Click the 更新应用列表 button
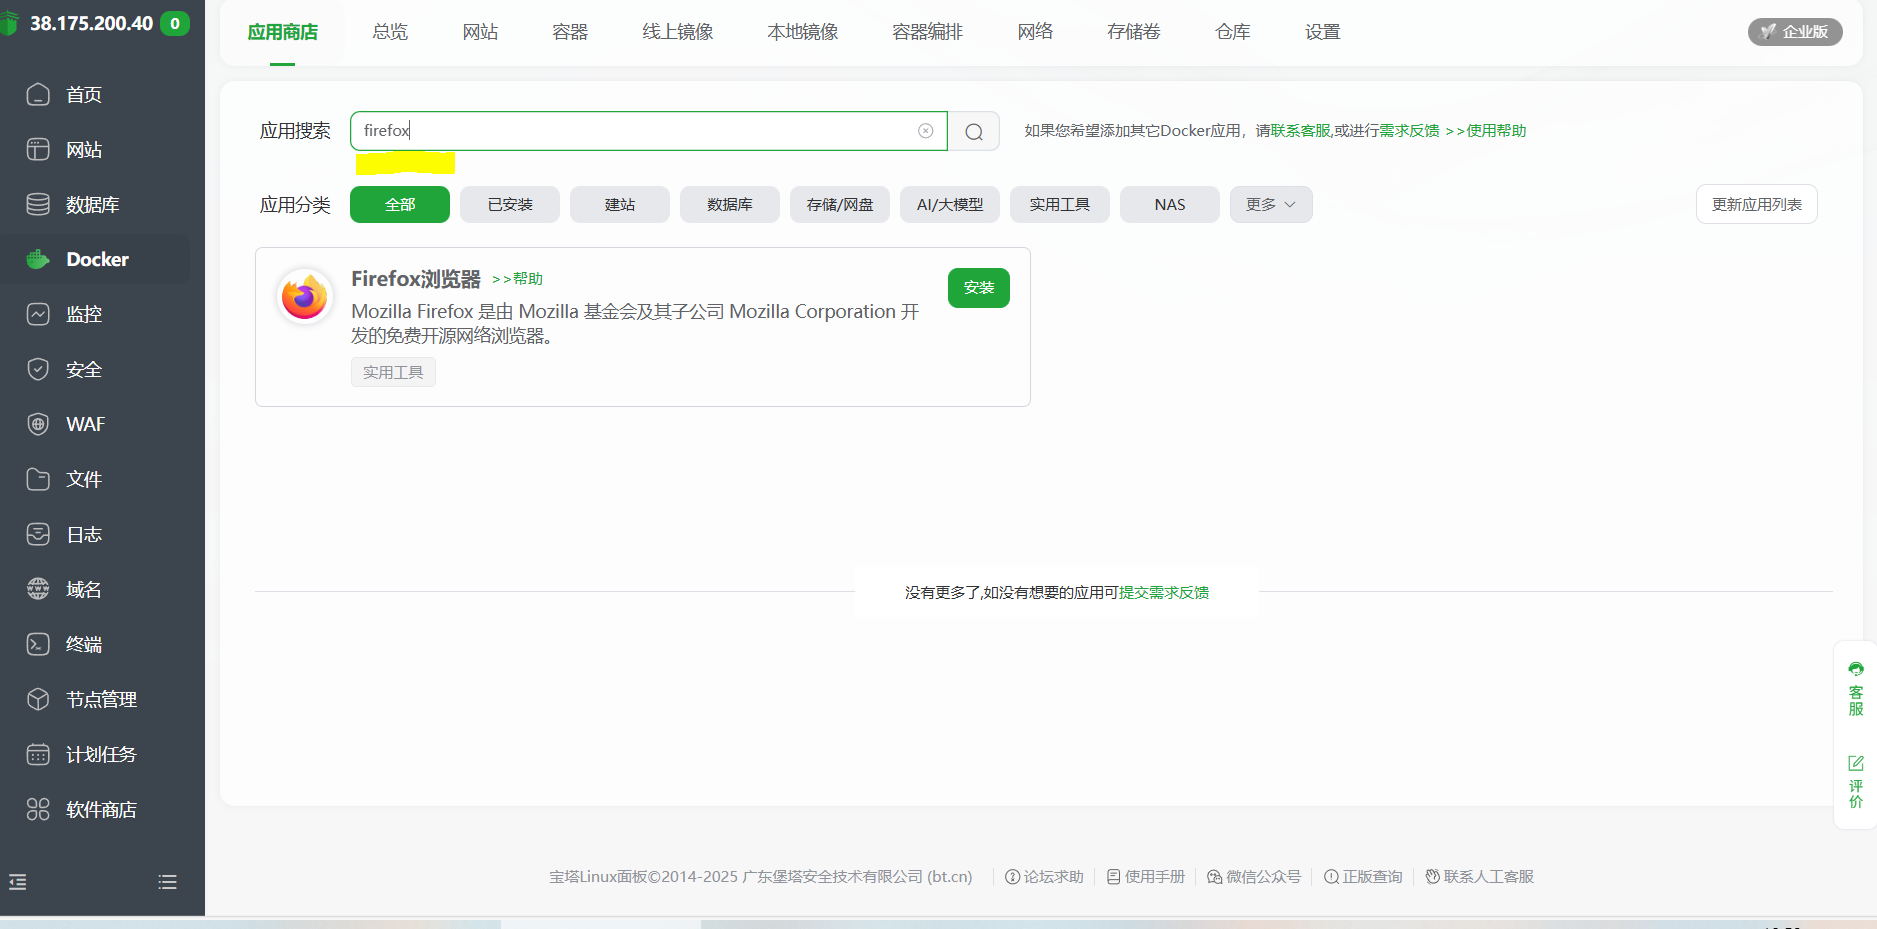 pyautogui.click(x=1756, y=204)
